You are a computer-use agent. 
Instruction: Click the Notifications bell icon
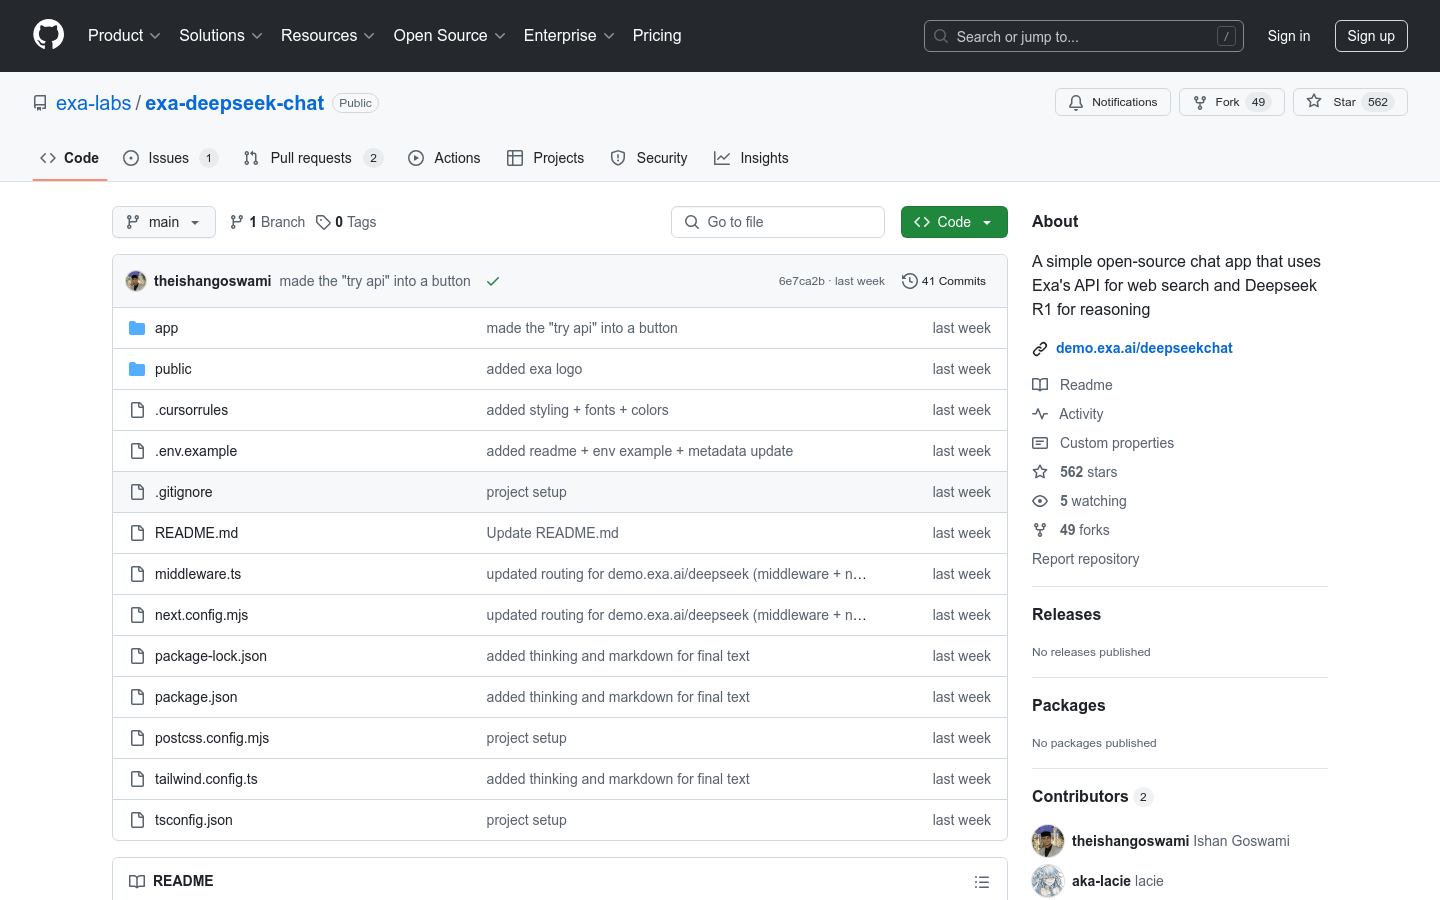(1074, 101)
